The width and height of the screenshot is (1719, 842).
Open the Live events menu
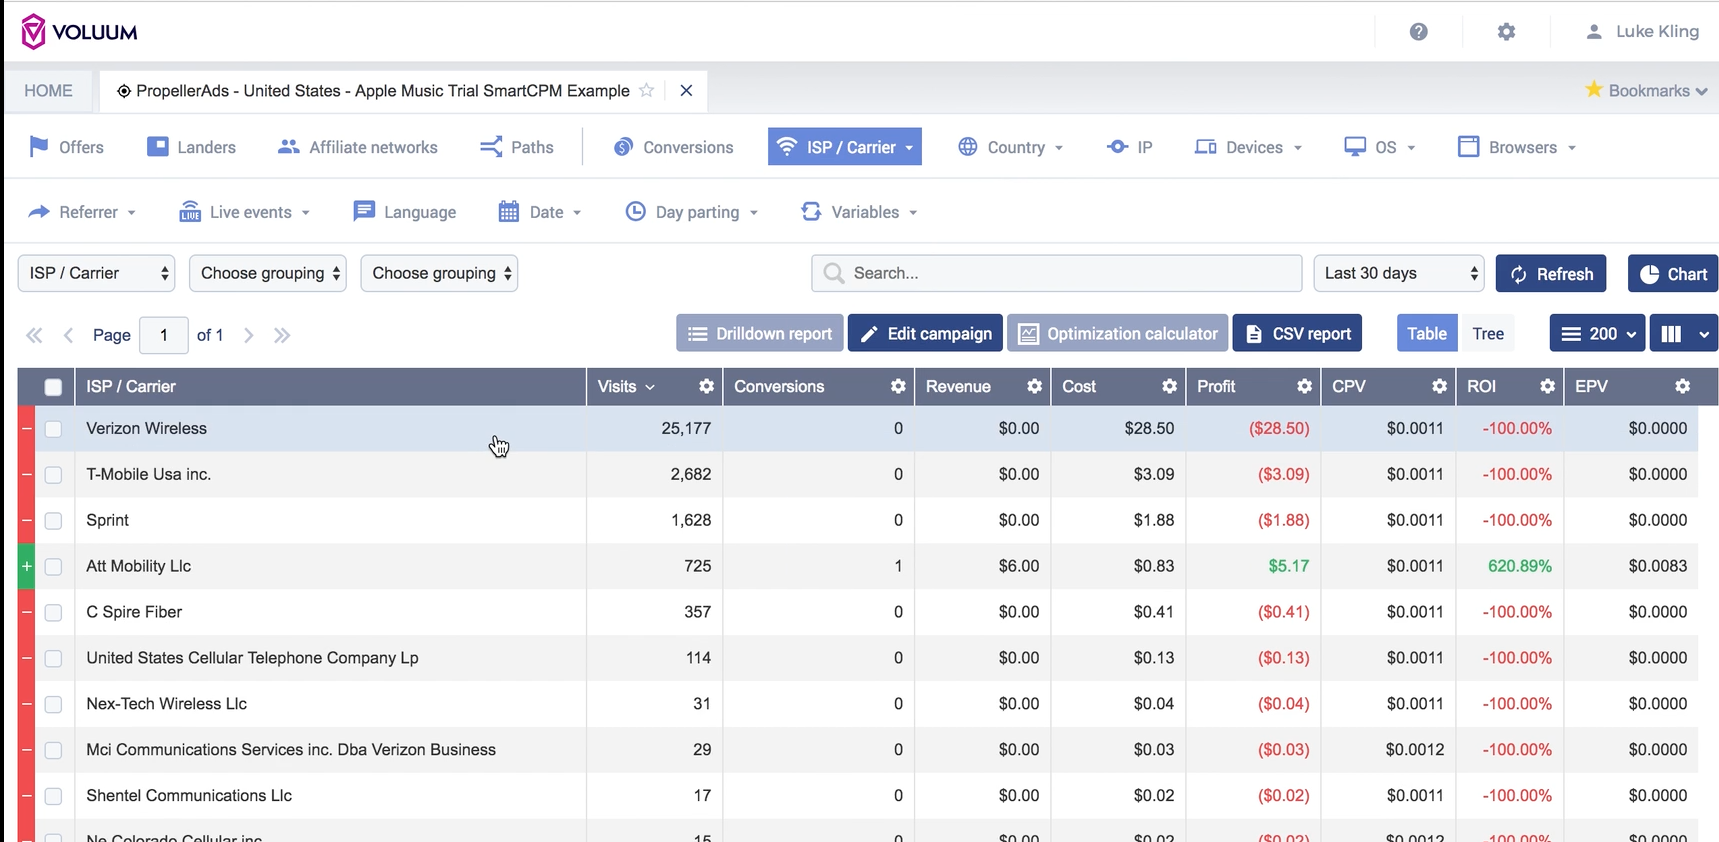[245, 212]
